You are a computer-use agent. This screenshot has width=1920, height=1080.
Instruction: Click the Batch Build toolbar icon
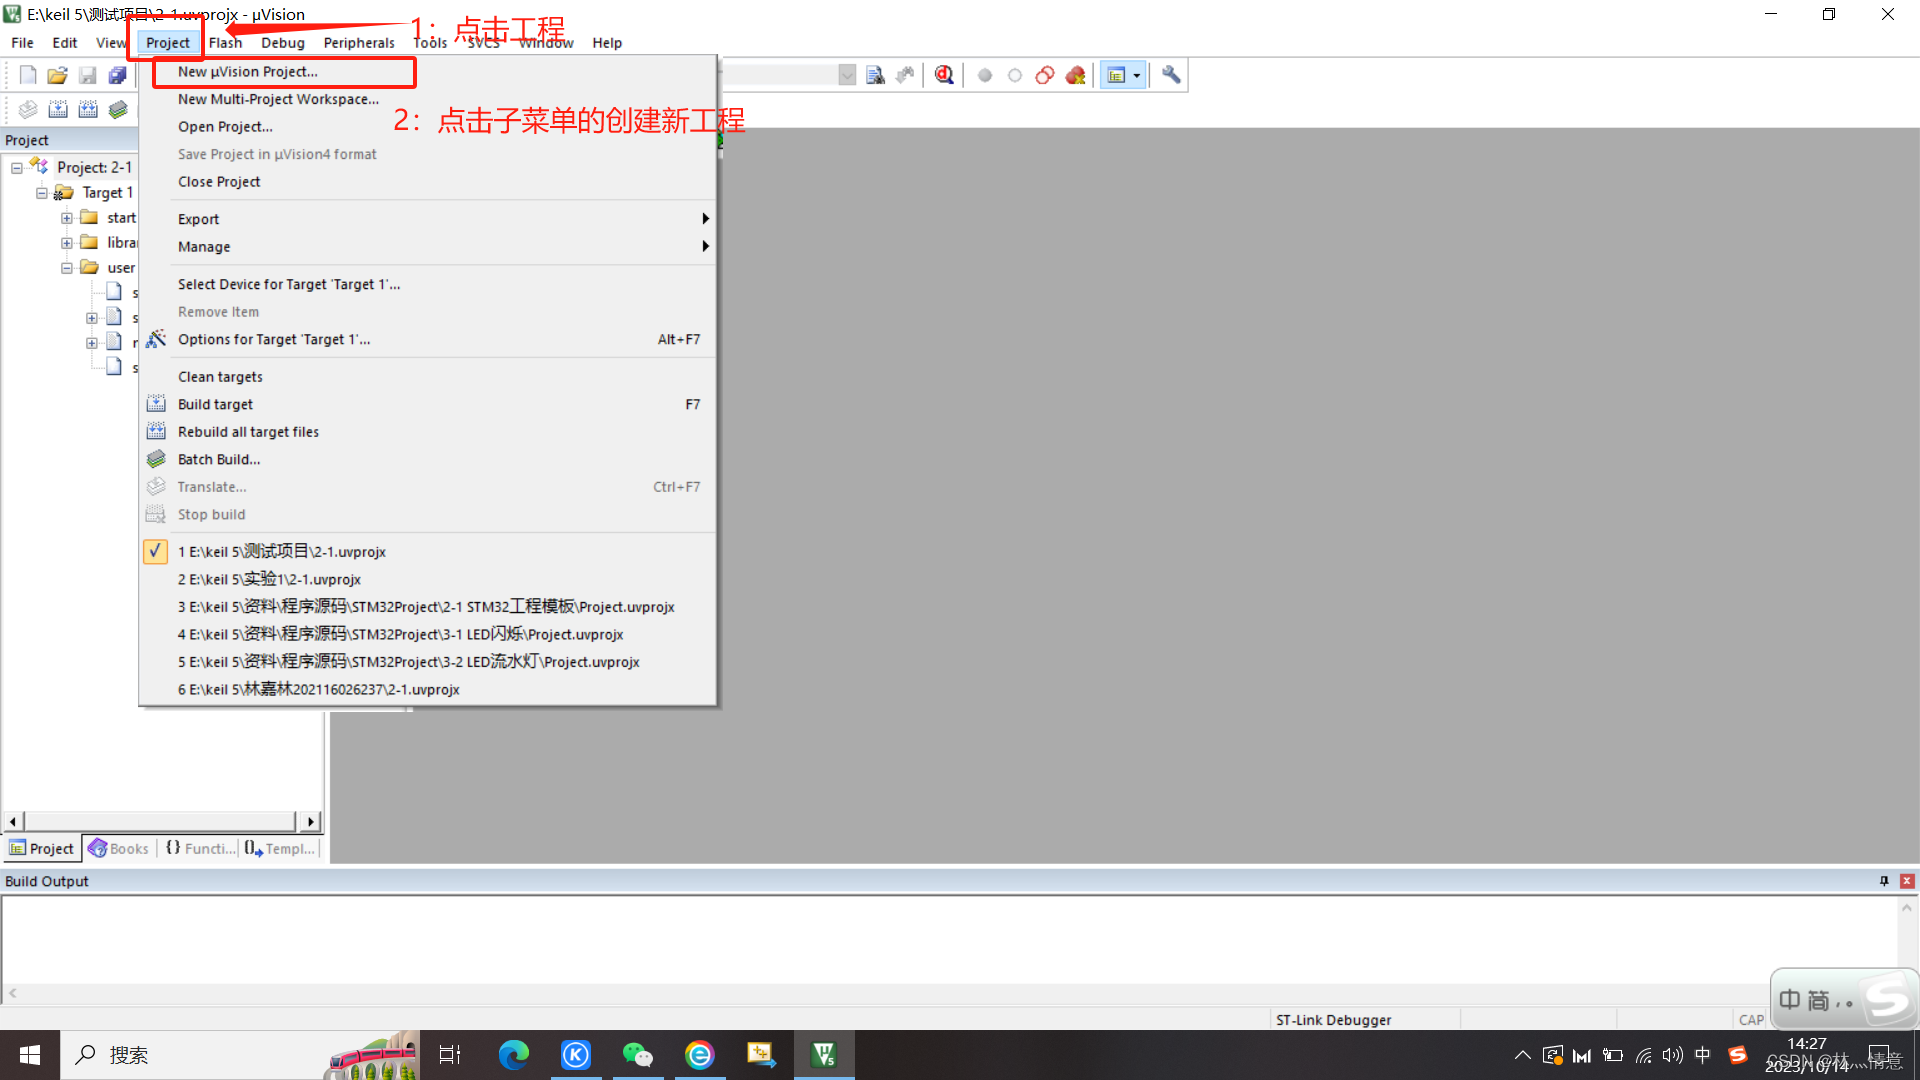[x=118, y=109]
